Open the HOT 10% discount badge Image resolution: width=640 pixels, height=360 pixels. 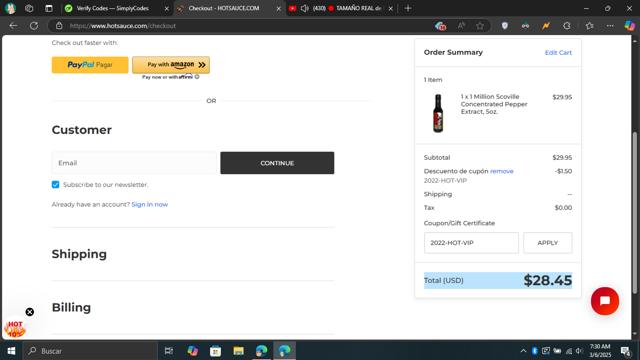15,329
